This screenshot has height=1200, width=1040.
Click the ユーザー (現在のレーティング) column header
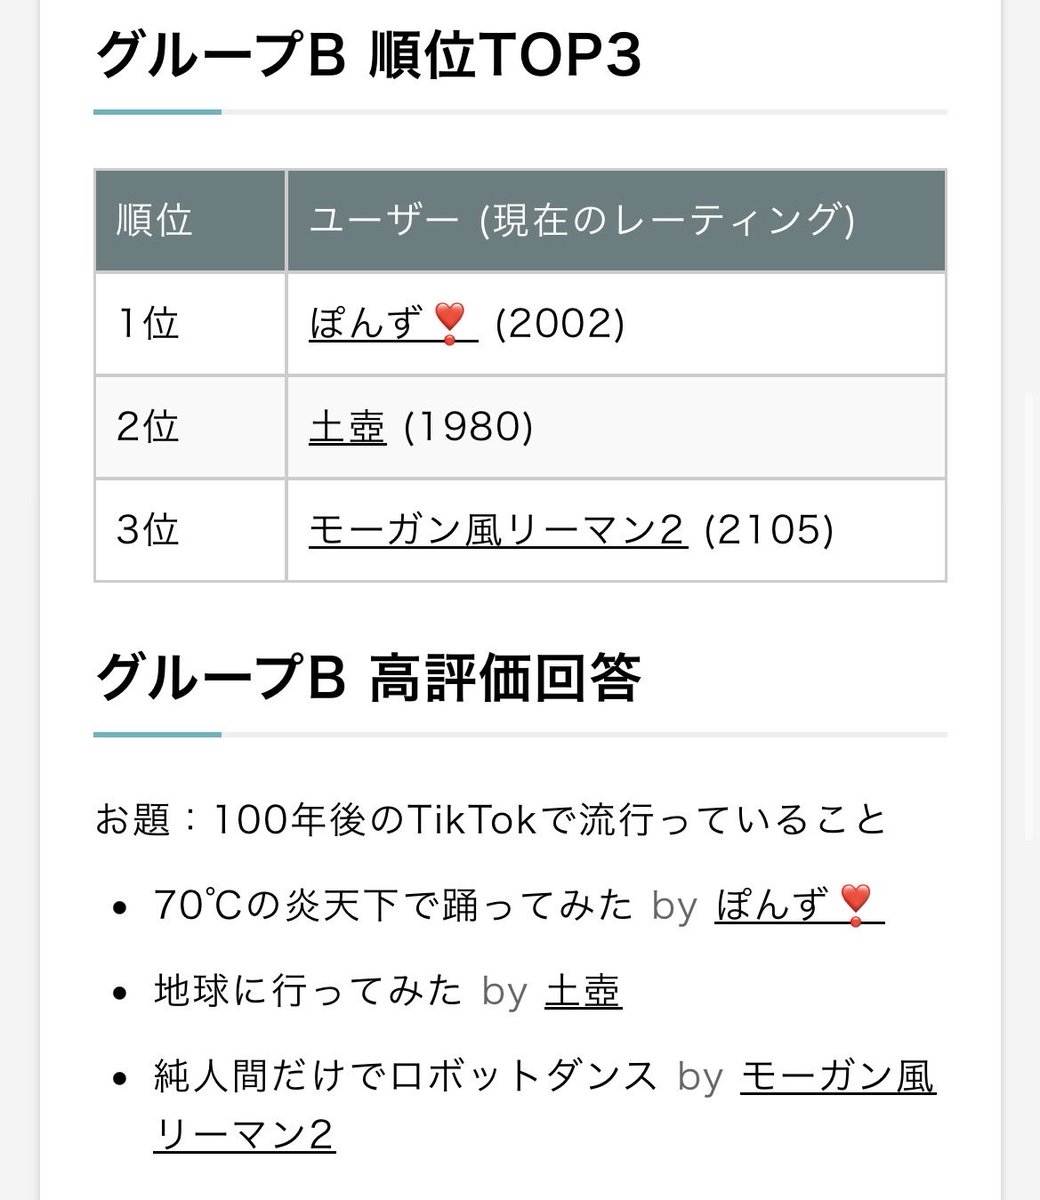pyautogui.click(x=616, y=220)
